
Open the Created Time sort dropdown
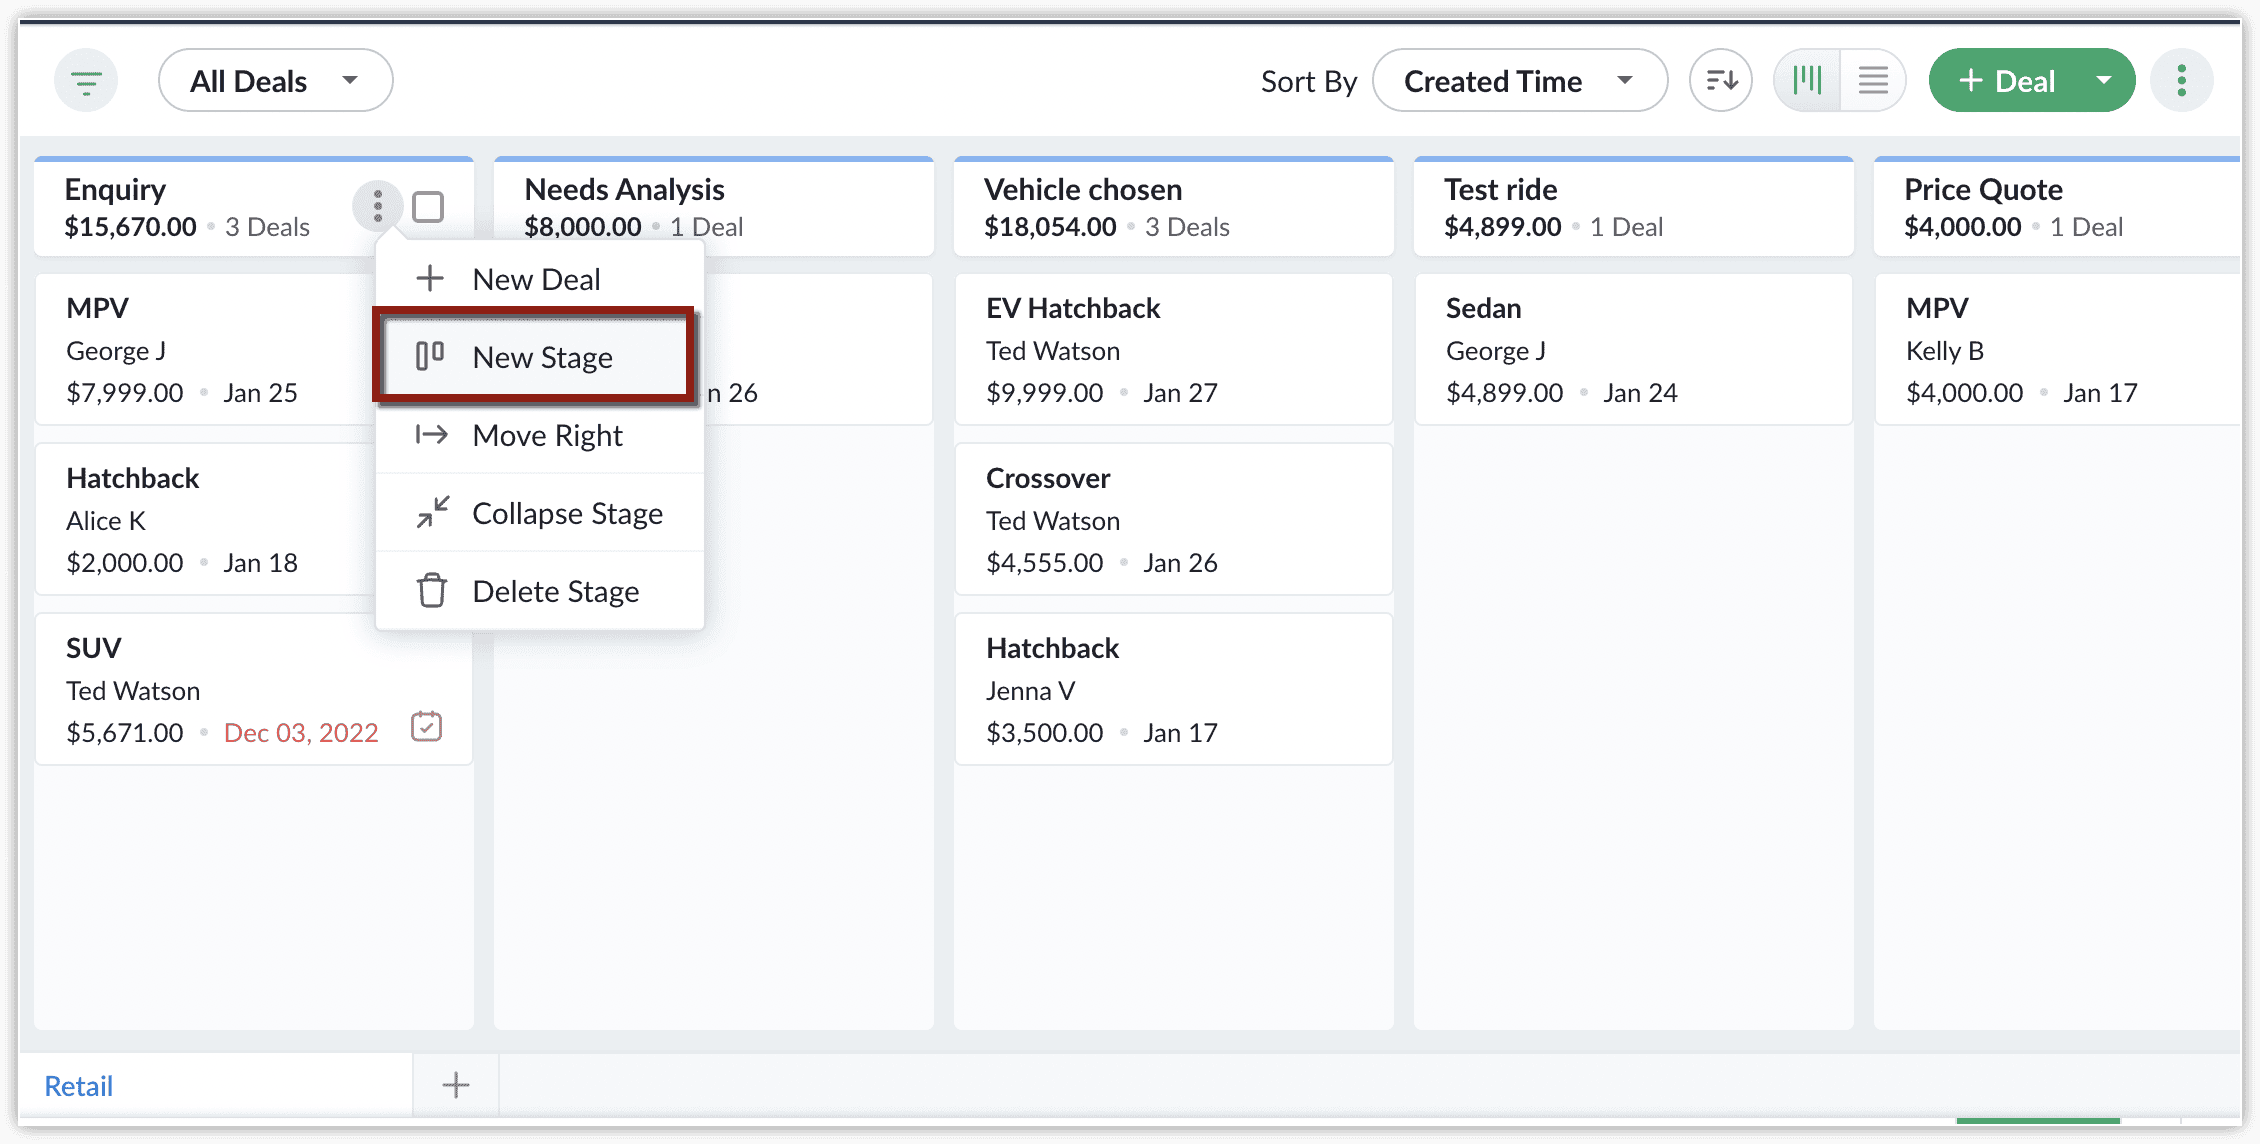click(1519, 81)
